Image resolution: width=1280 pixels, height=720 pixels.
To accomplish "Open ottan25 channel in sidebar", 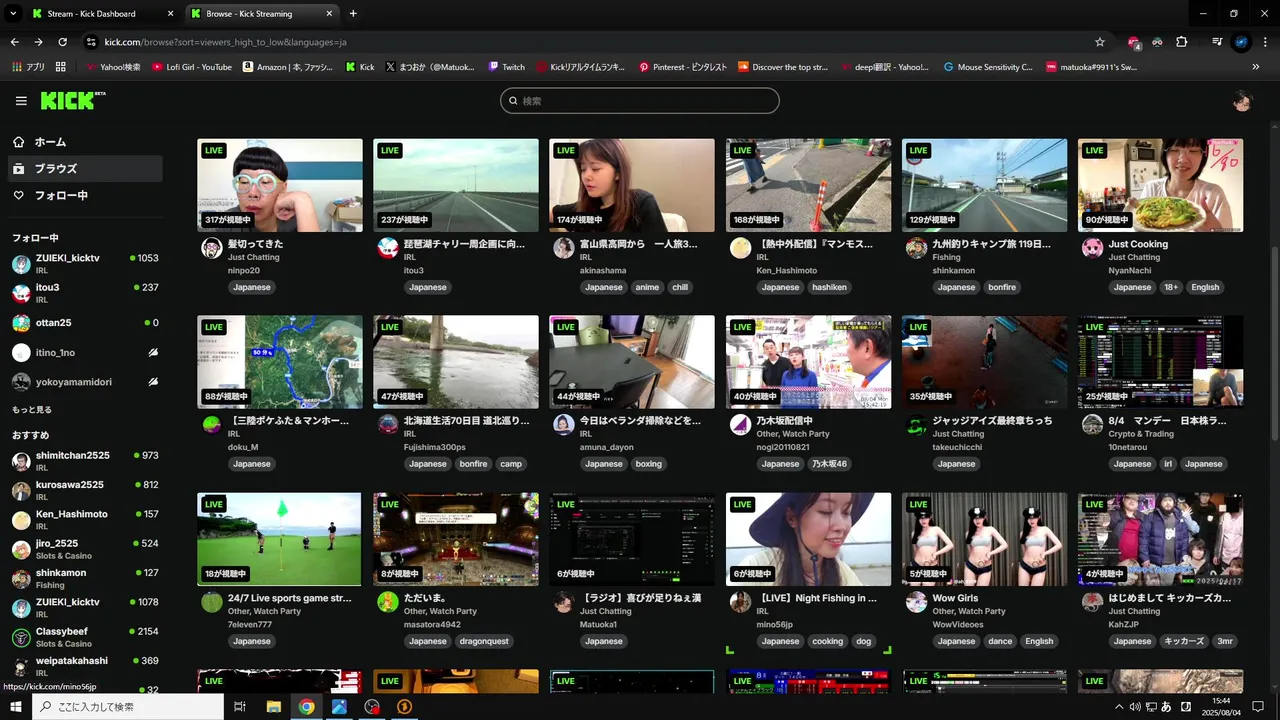I will coord(85,323).
